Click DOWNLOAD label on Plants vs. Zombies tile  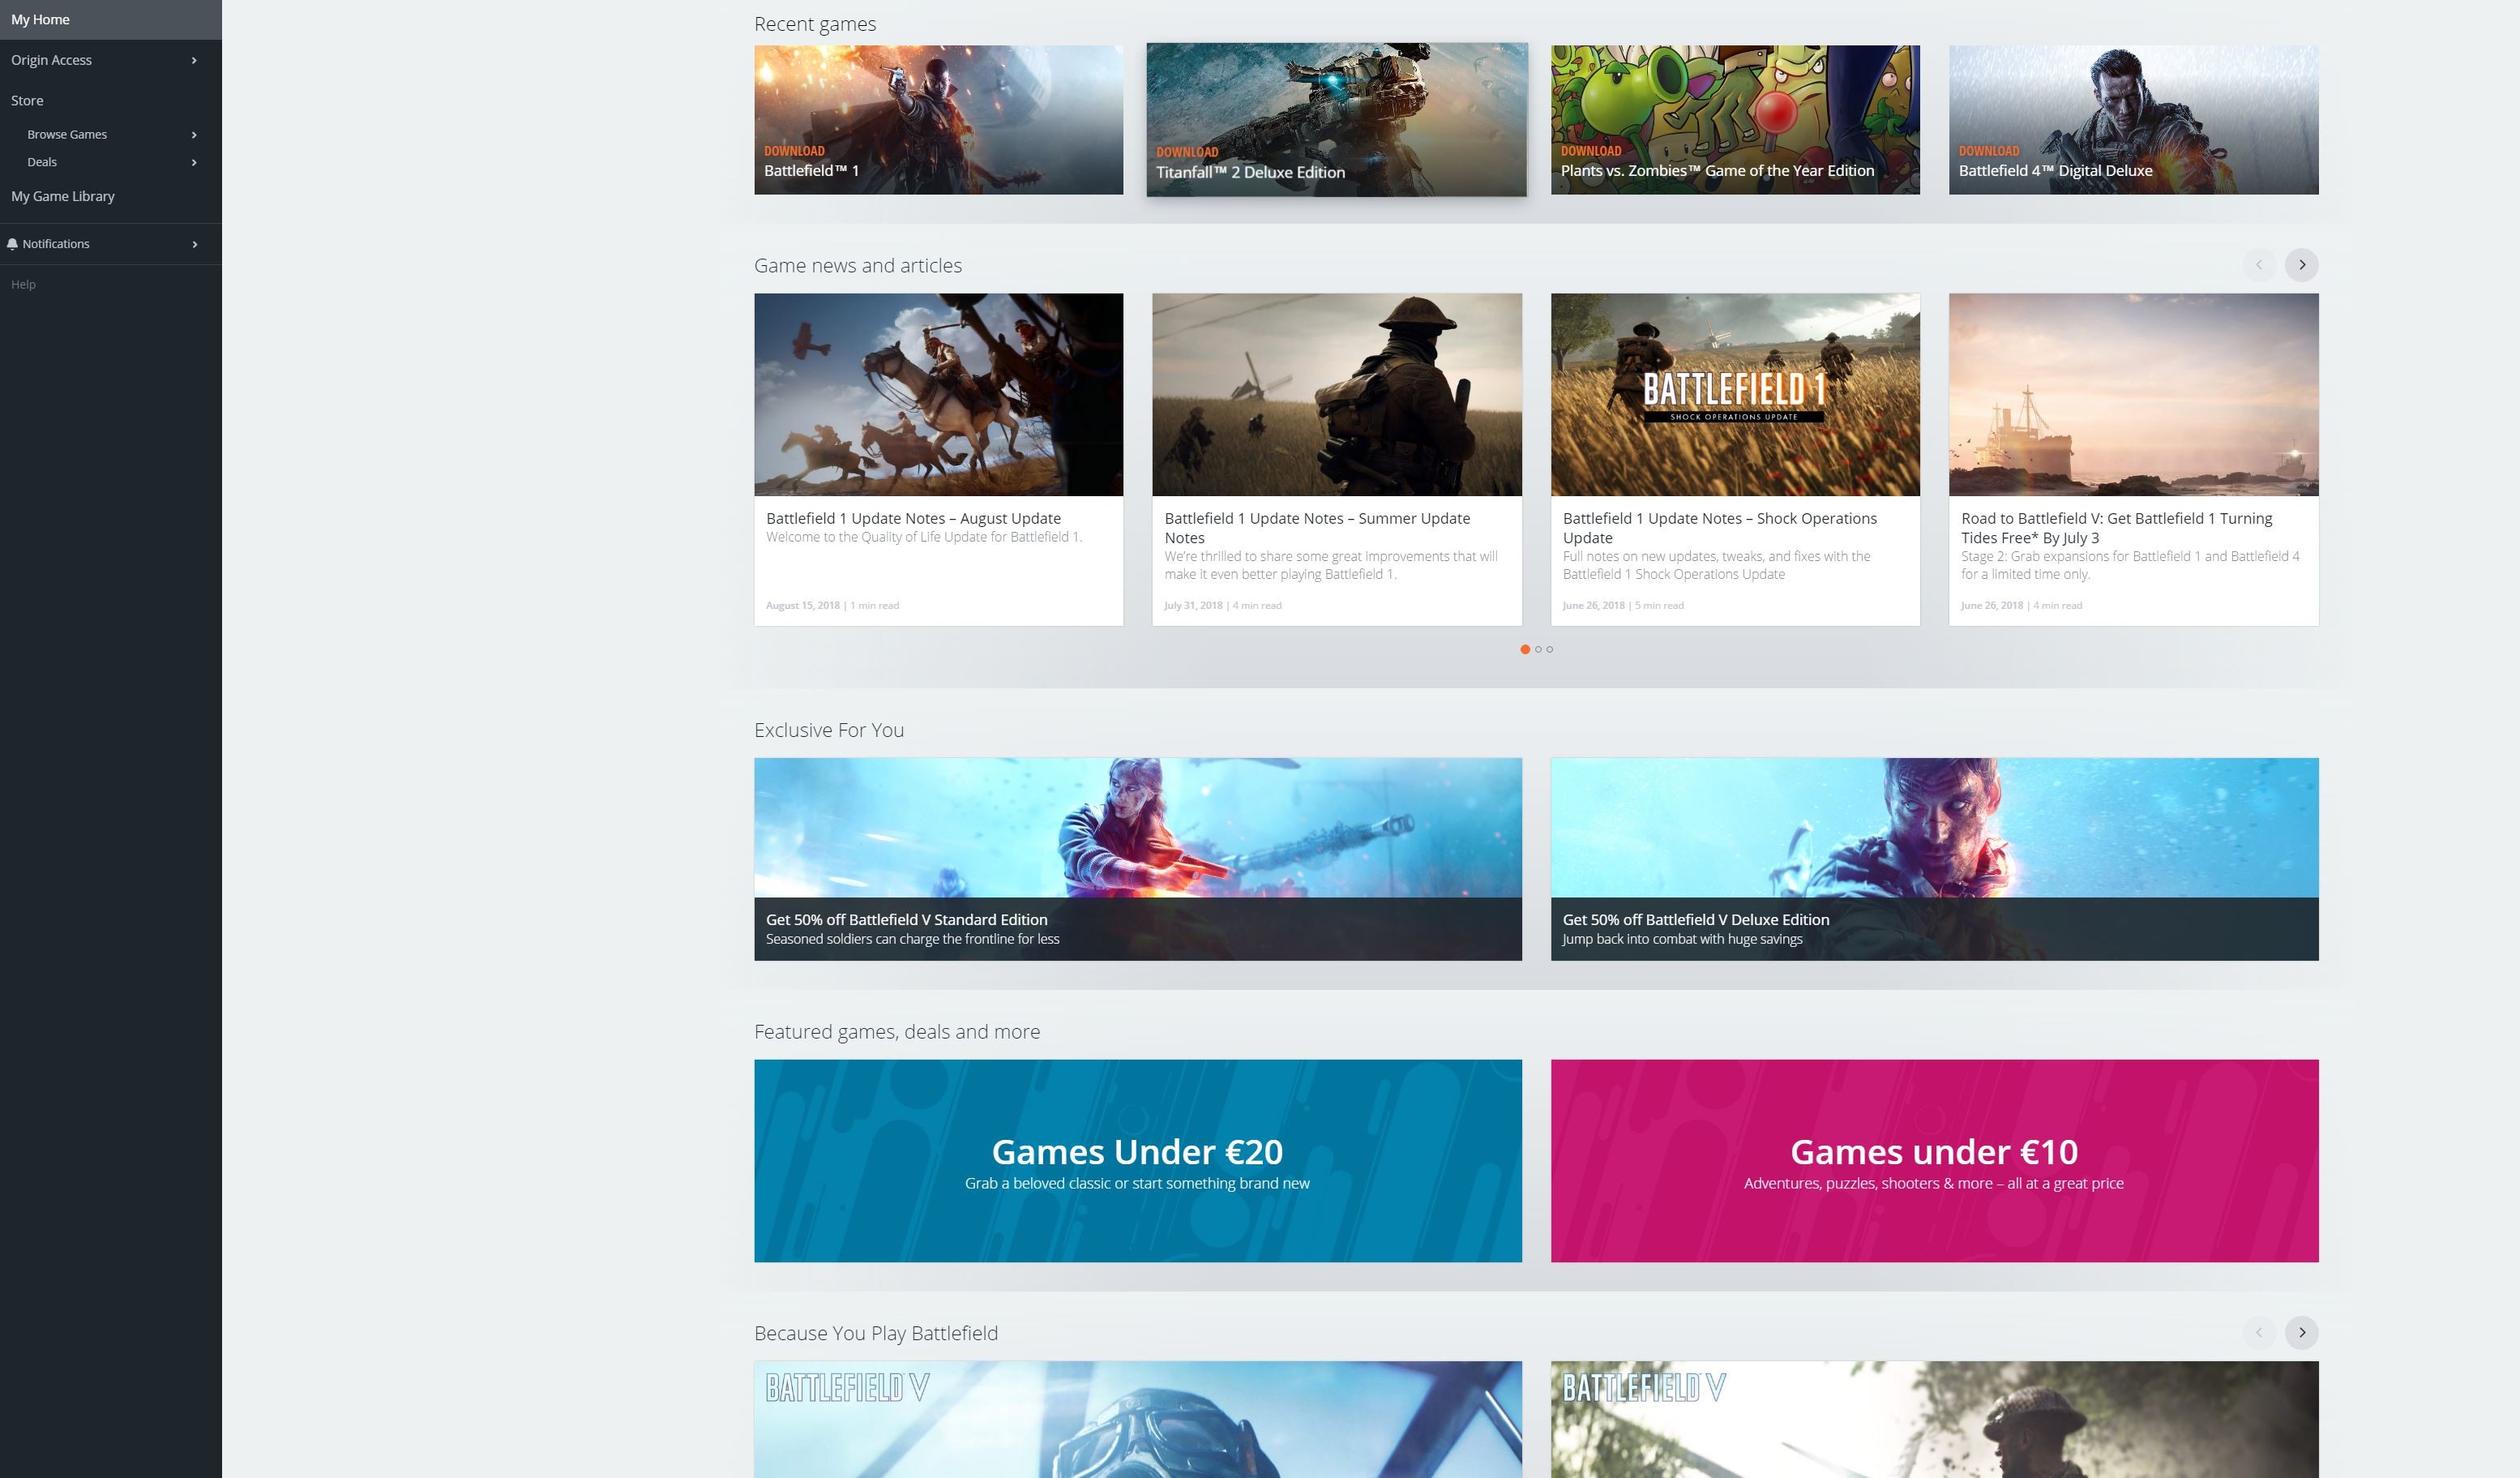pos(1591,151)
